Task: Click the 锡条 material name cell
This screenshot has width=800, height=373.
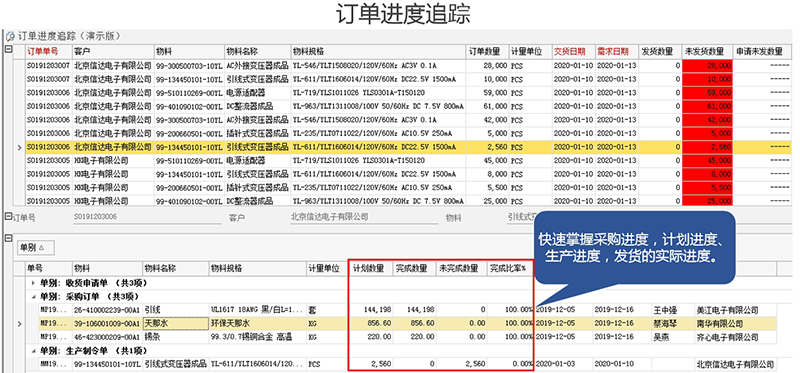Action: (176, 337)
